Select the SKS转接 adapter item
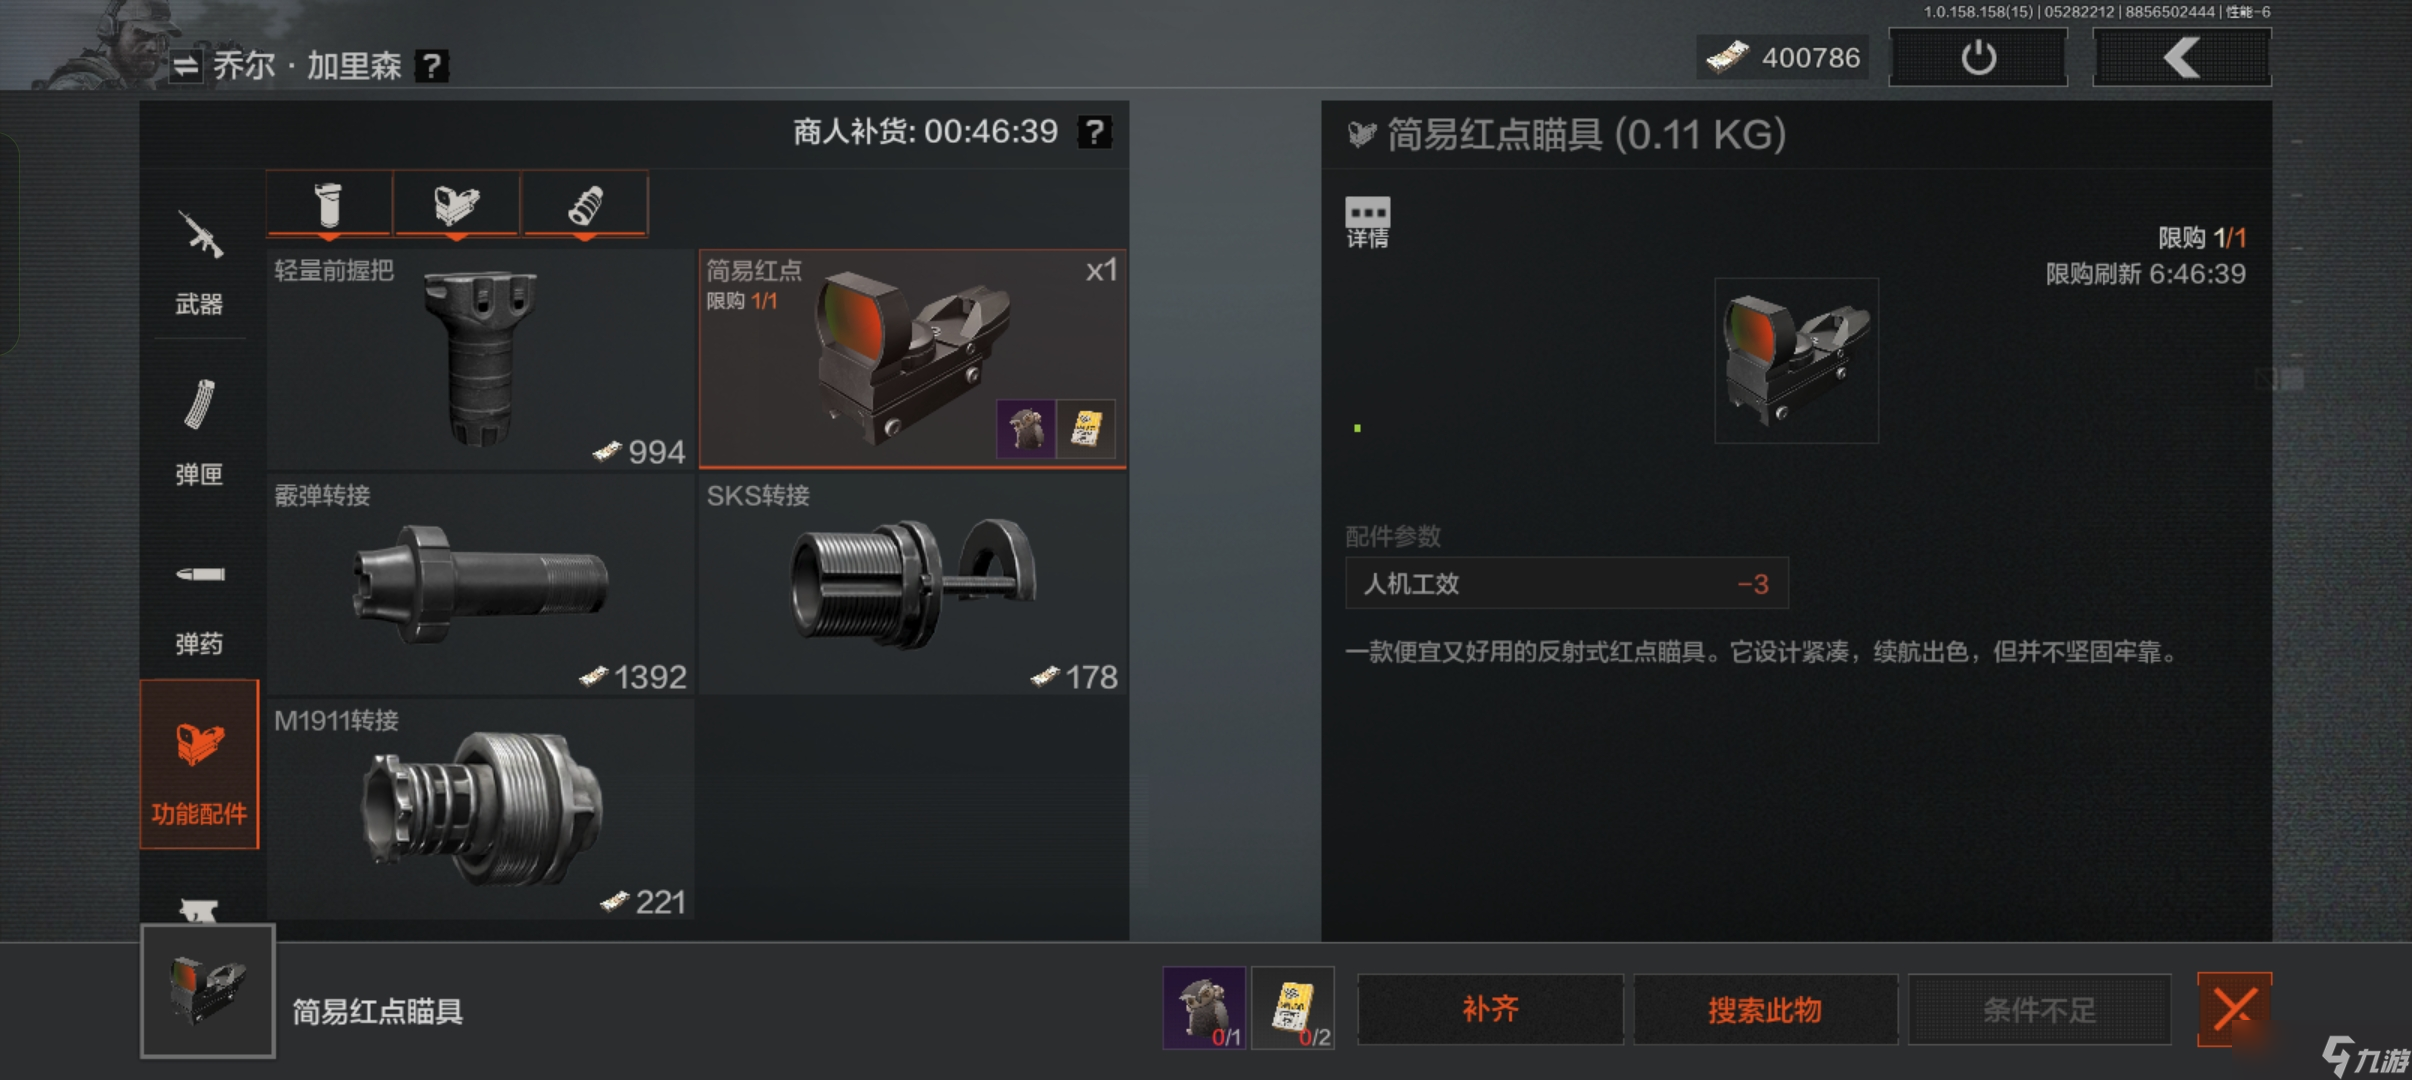Viewport: 2412px width, 1080px height. (912, 584)
